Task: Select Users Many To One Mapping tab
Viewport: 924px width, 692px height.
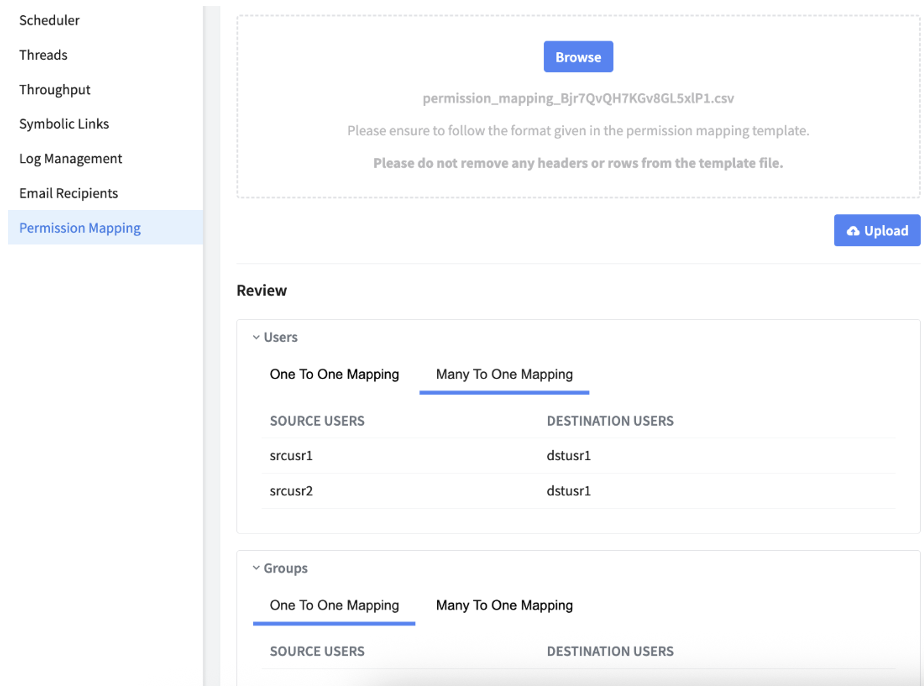Action: pyautogui.click(x=504, y=374)
